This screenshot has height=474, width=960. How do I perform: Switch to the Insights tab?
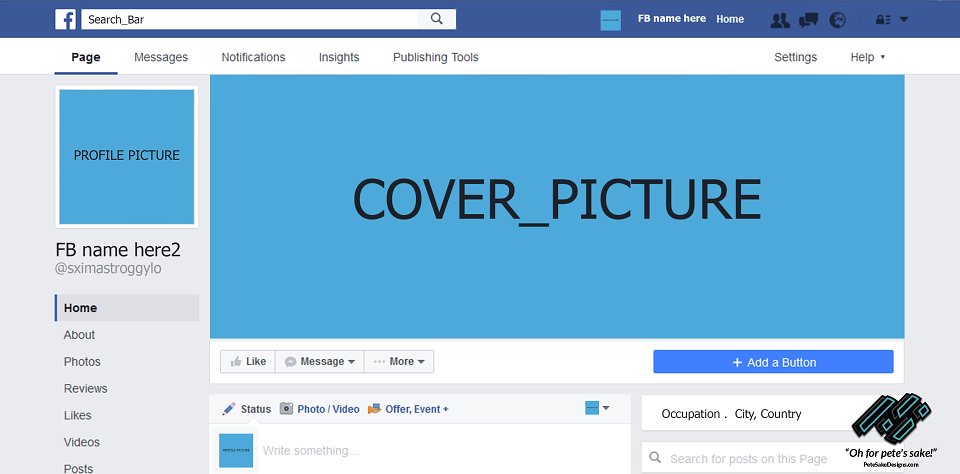coord(339,57)
